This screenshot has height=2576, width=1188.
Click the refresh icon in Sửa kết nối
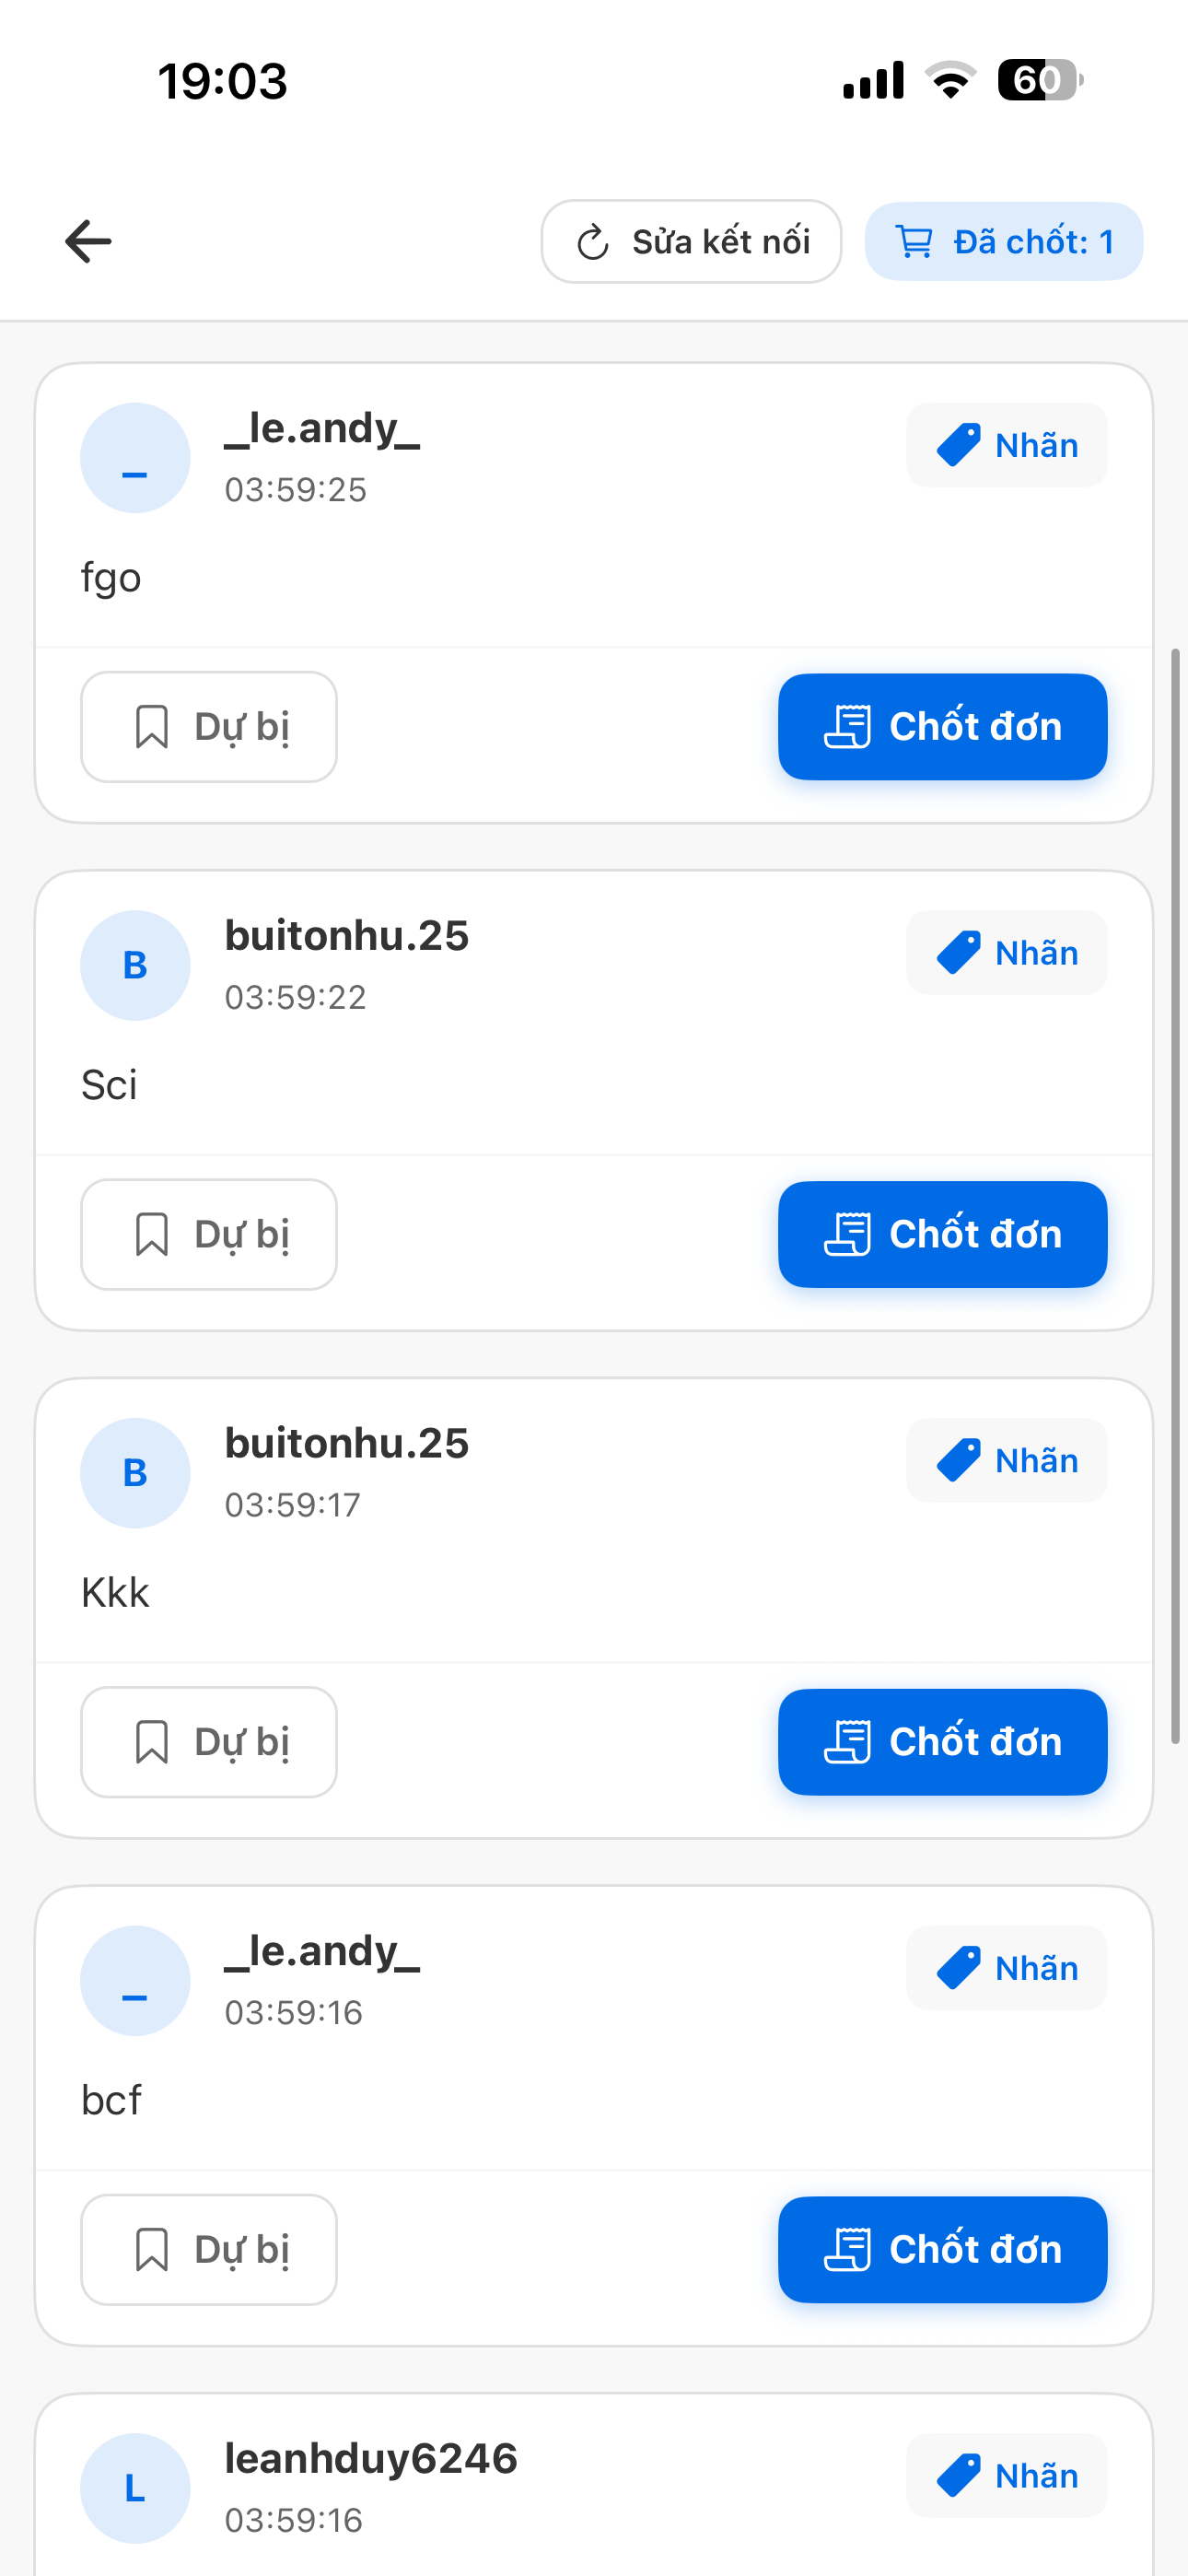(593, 242)
